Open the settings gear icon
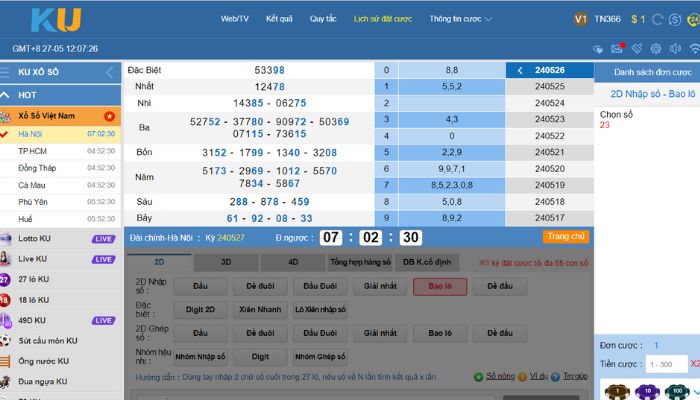This screenshot has width=700, height=400. pos(656,49)
